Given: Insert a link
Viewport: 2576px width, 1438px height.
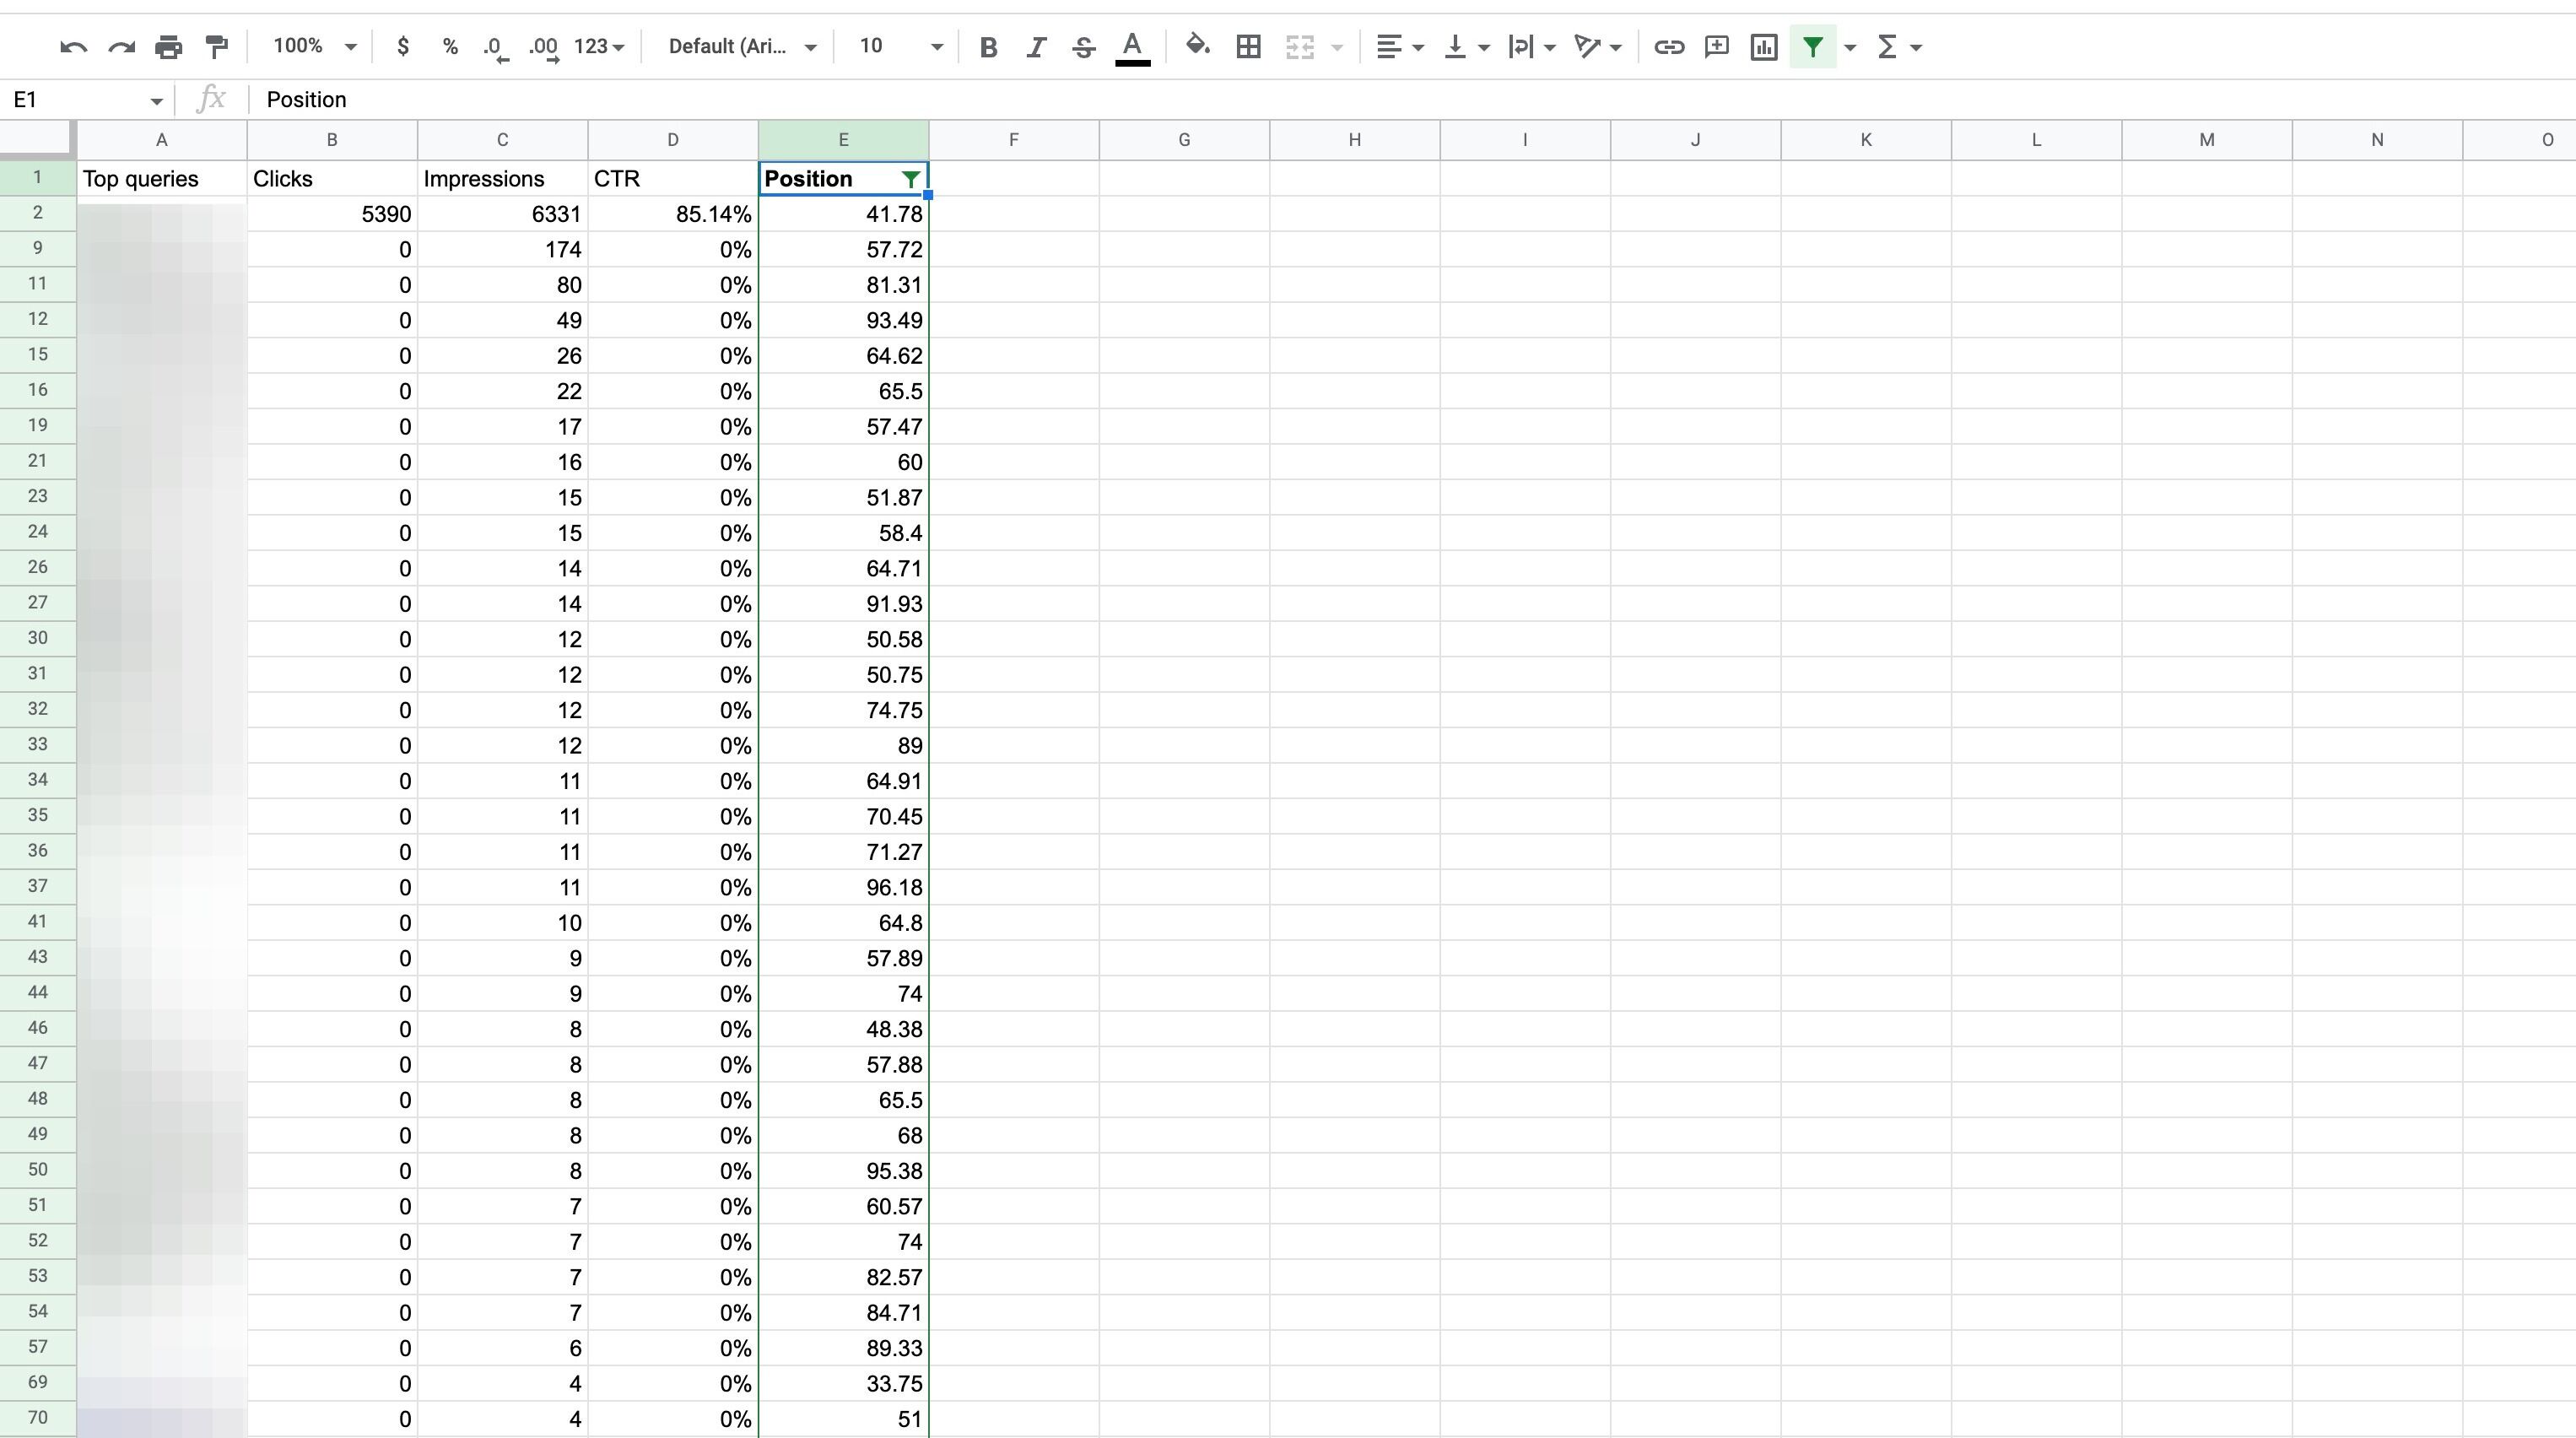Looking at the screenshot, I should [x=1668, y=47].
